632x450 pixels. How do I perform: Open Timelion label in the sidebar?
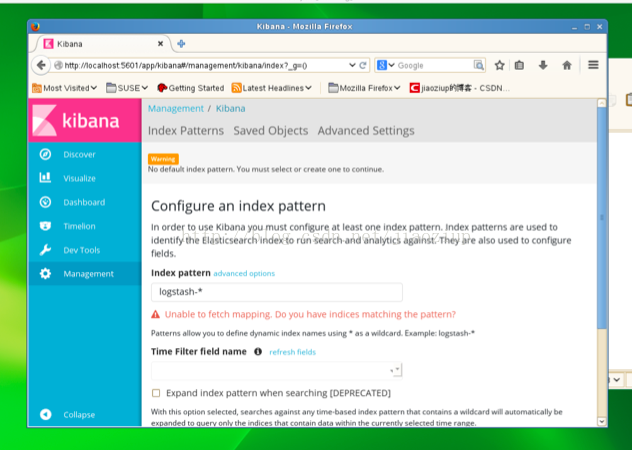pyautogui.click(x=79, y=226)
